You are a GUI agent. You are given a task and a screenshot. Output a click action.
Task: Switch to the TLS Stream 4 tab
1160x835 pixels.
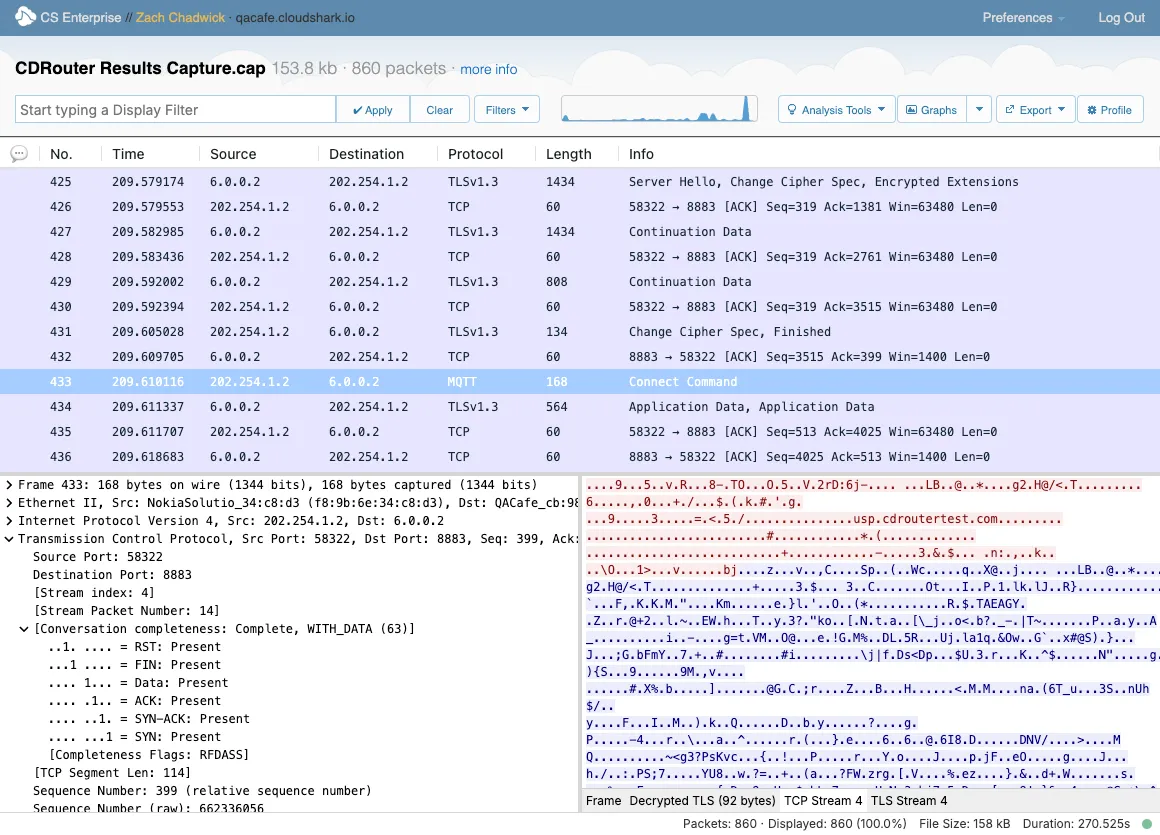(909, 801)
